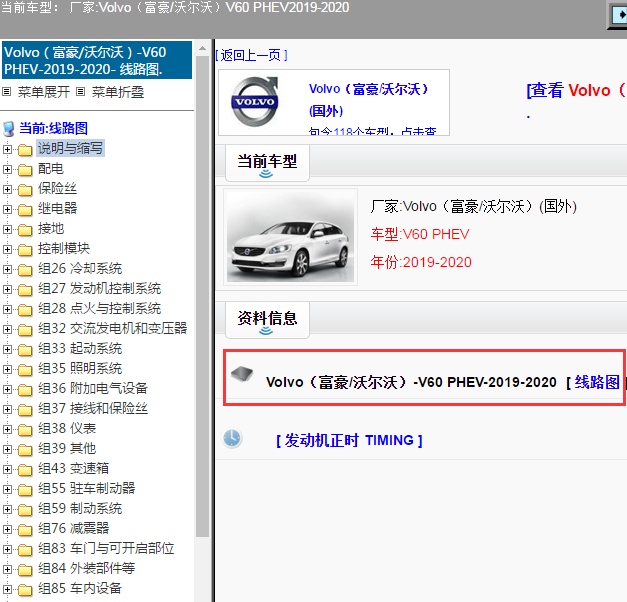Click the clock icon beside 发动机正时 TIMING
The image size is (627, 602).
(x=232, y=438)
